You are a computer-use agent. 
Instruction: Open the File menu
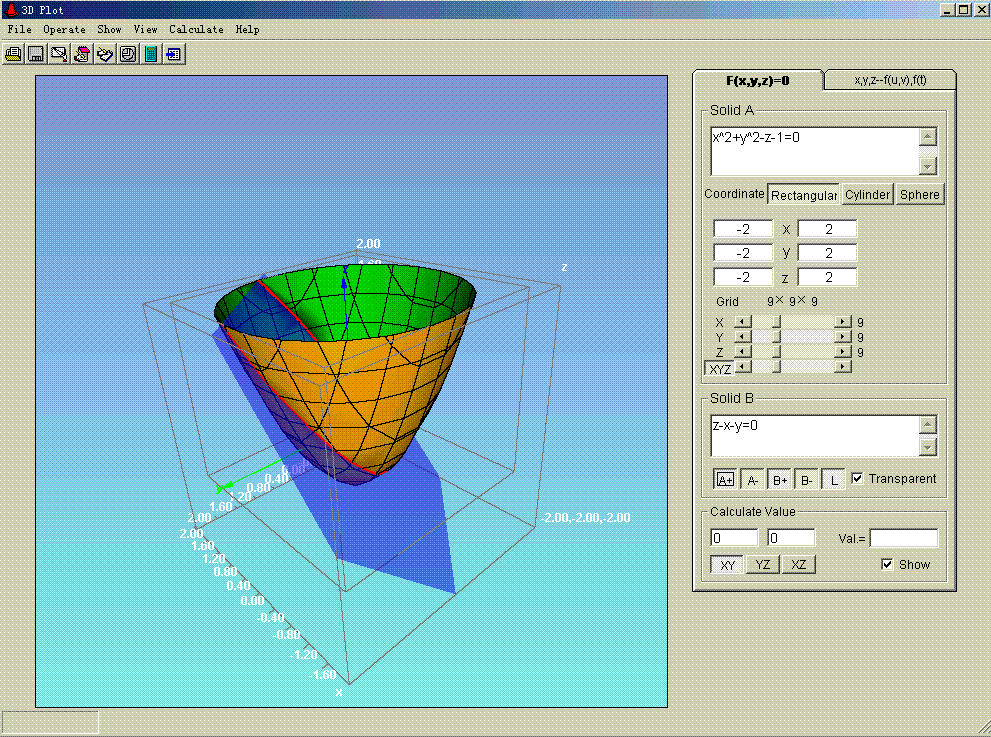tap(20, 29)
